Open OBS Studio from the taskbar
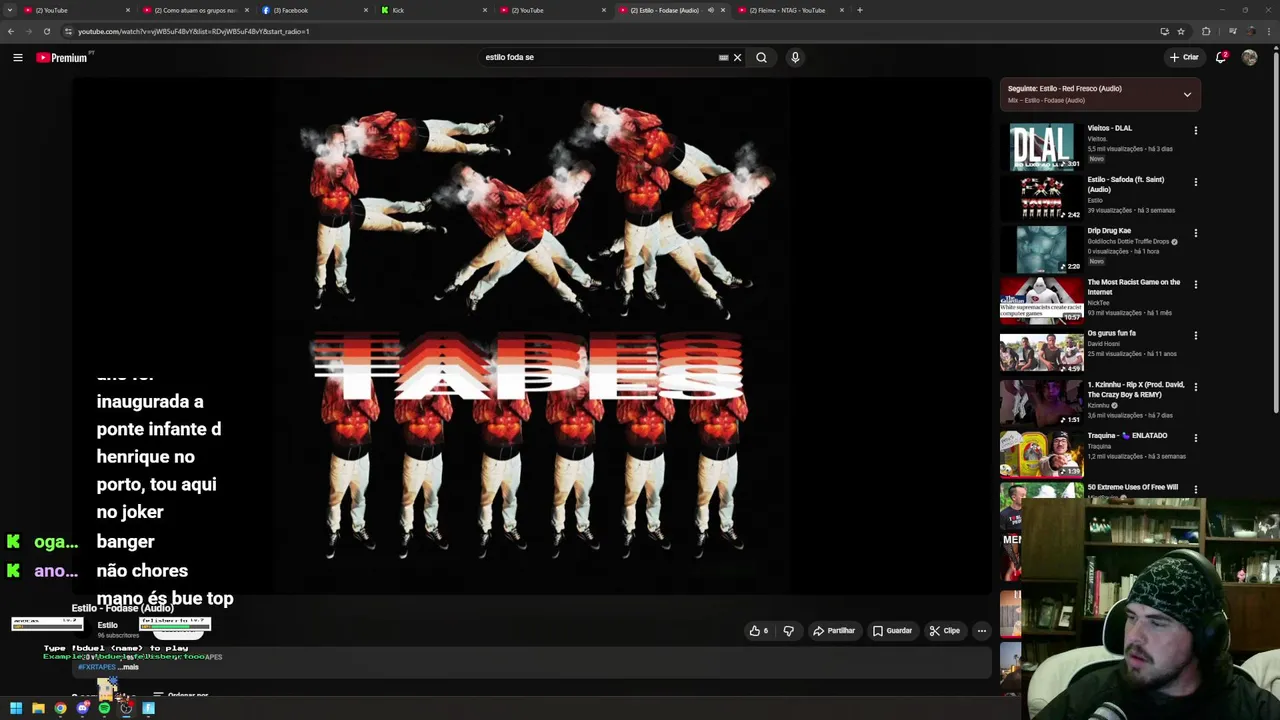1280x720 pixels. click(126, 708)
